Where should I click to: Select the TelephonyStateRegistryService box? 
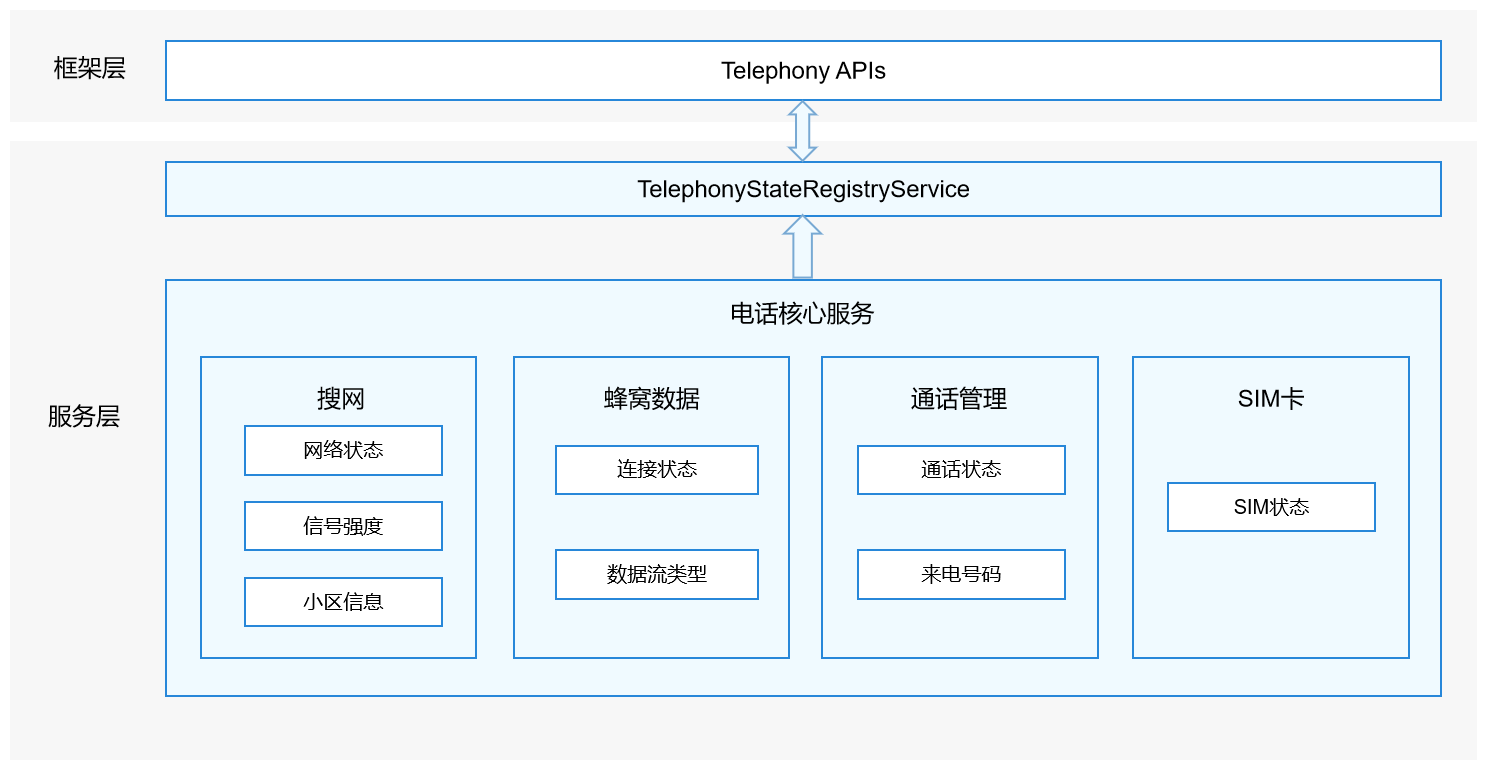(803, 189)
